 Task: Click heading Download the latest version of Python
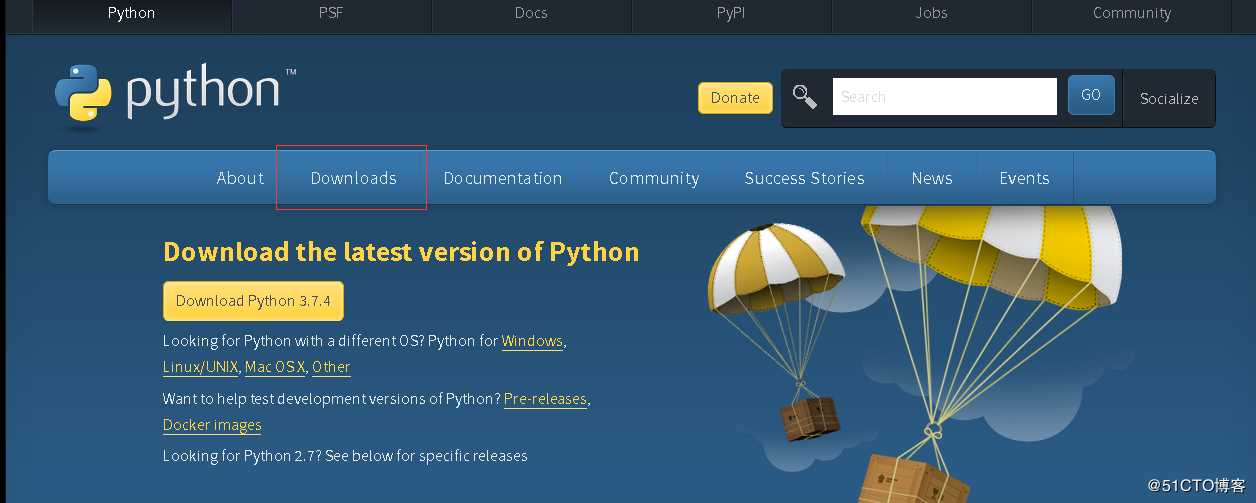[x=401, y=251]
